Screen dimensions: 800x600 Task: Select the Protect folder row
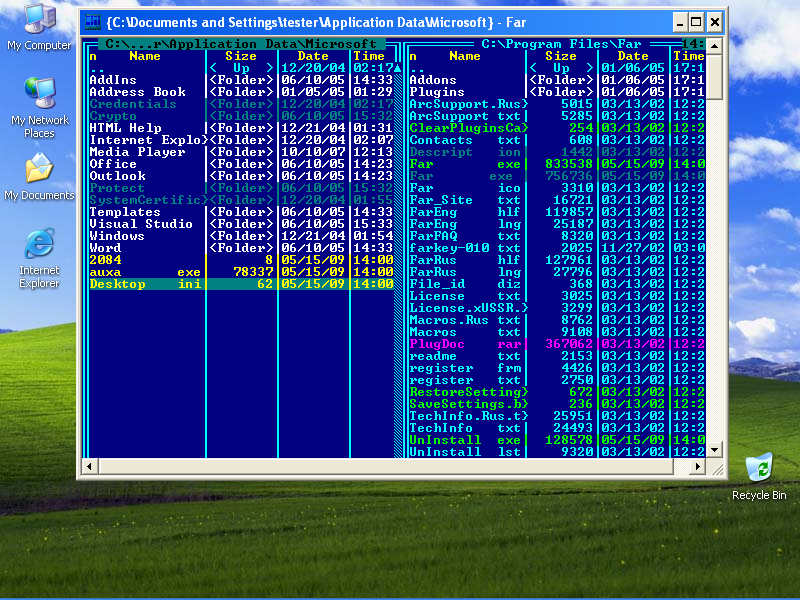pos(241,188)
